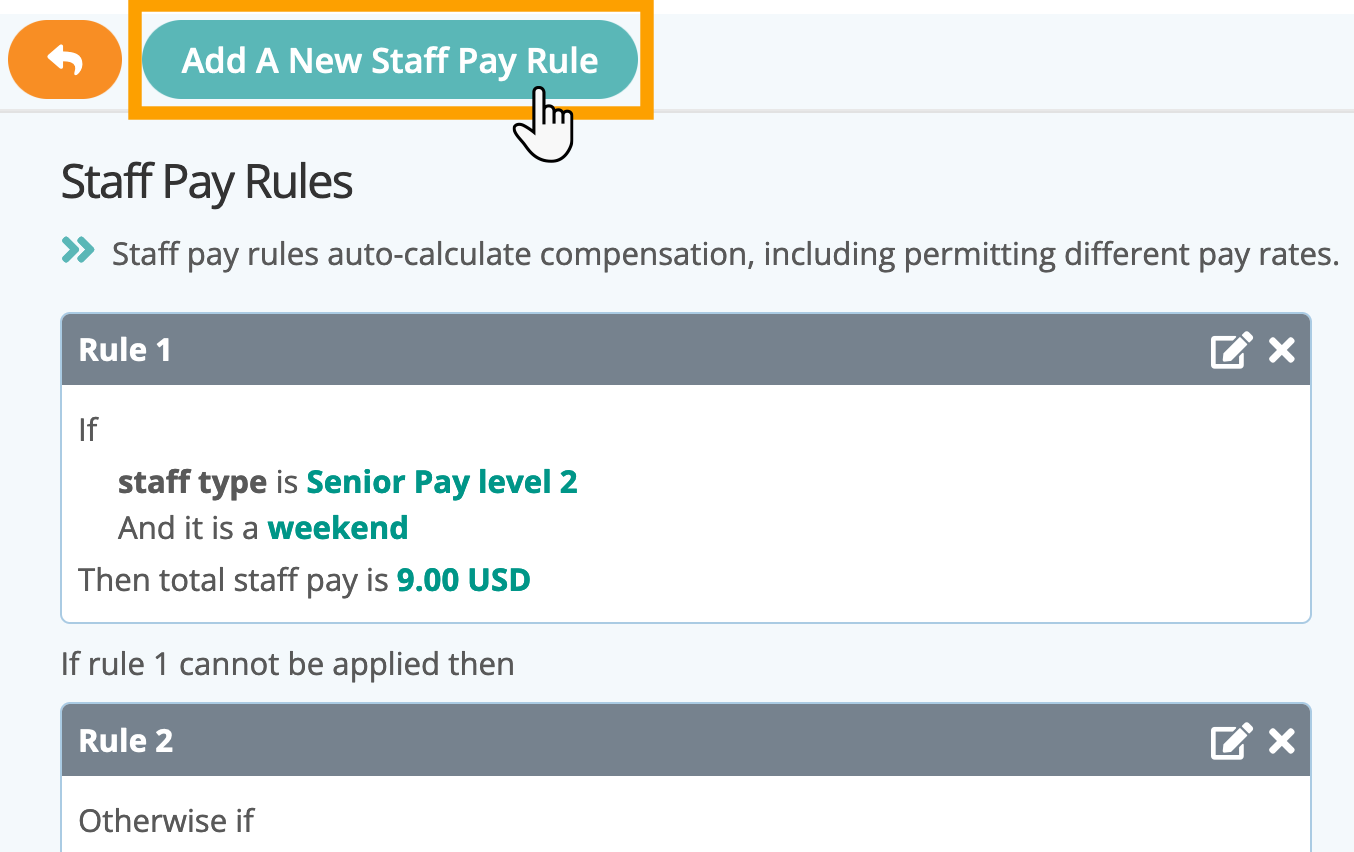Click the Senior Pay level 2 value

[x=442, y=482]
